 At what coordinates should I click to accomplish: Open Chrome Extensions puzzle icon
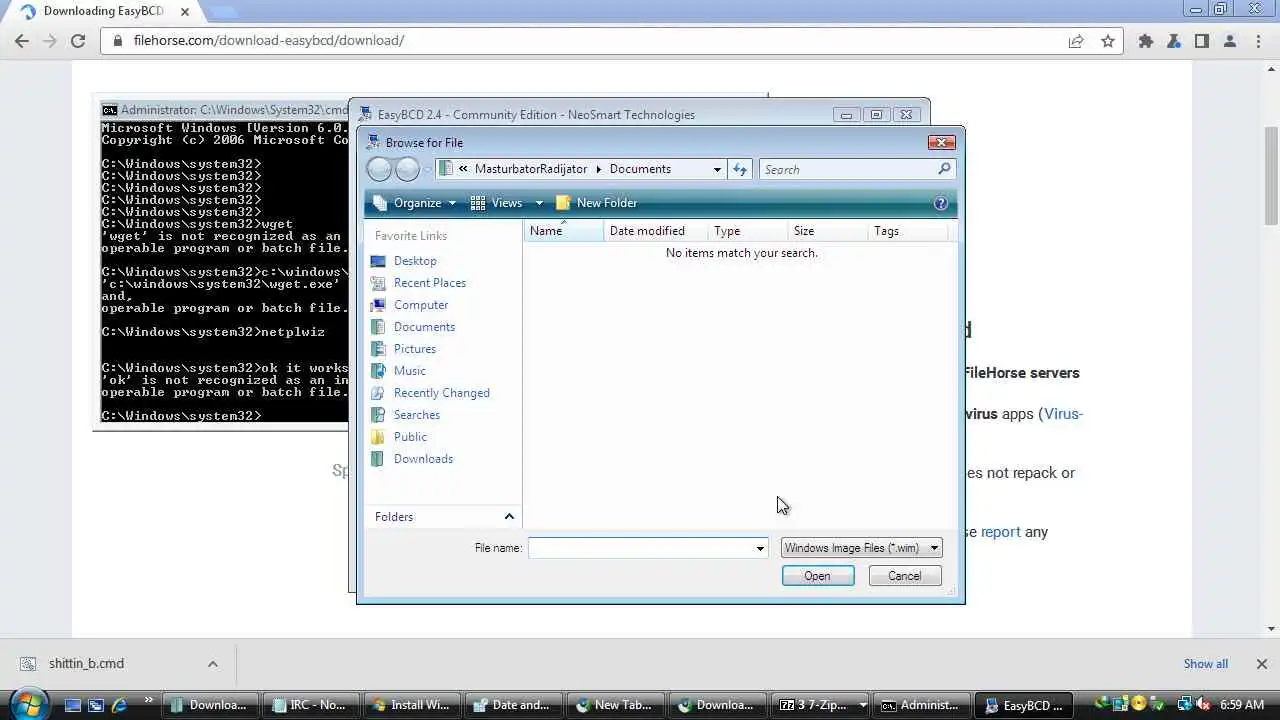pyautogui.click(x=1146, y=41)
